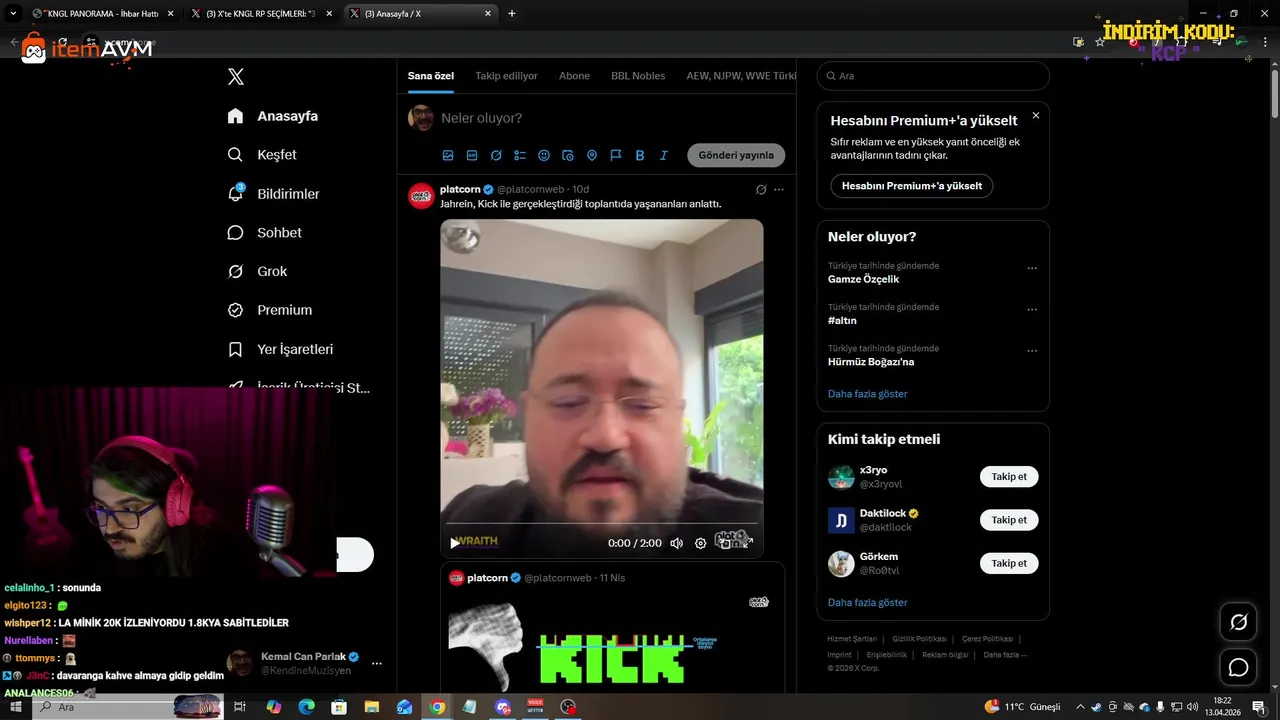Show hidden system tray icons
Screen dimensions: 1280x720
point(1082,707)
